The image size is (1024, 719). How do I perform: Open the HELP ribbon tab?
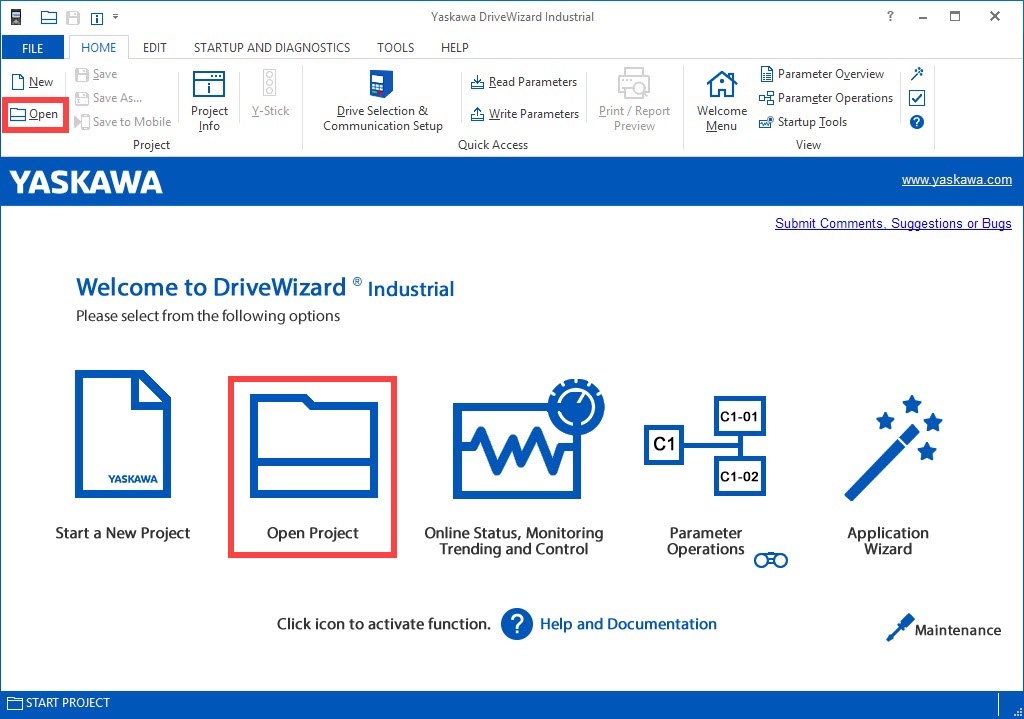tap(455, 48)
